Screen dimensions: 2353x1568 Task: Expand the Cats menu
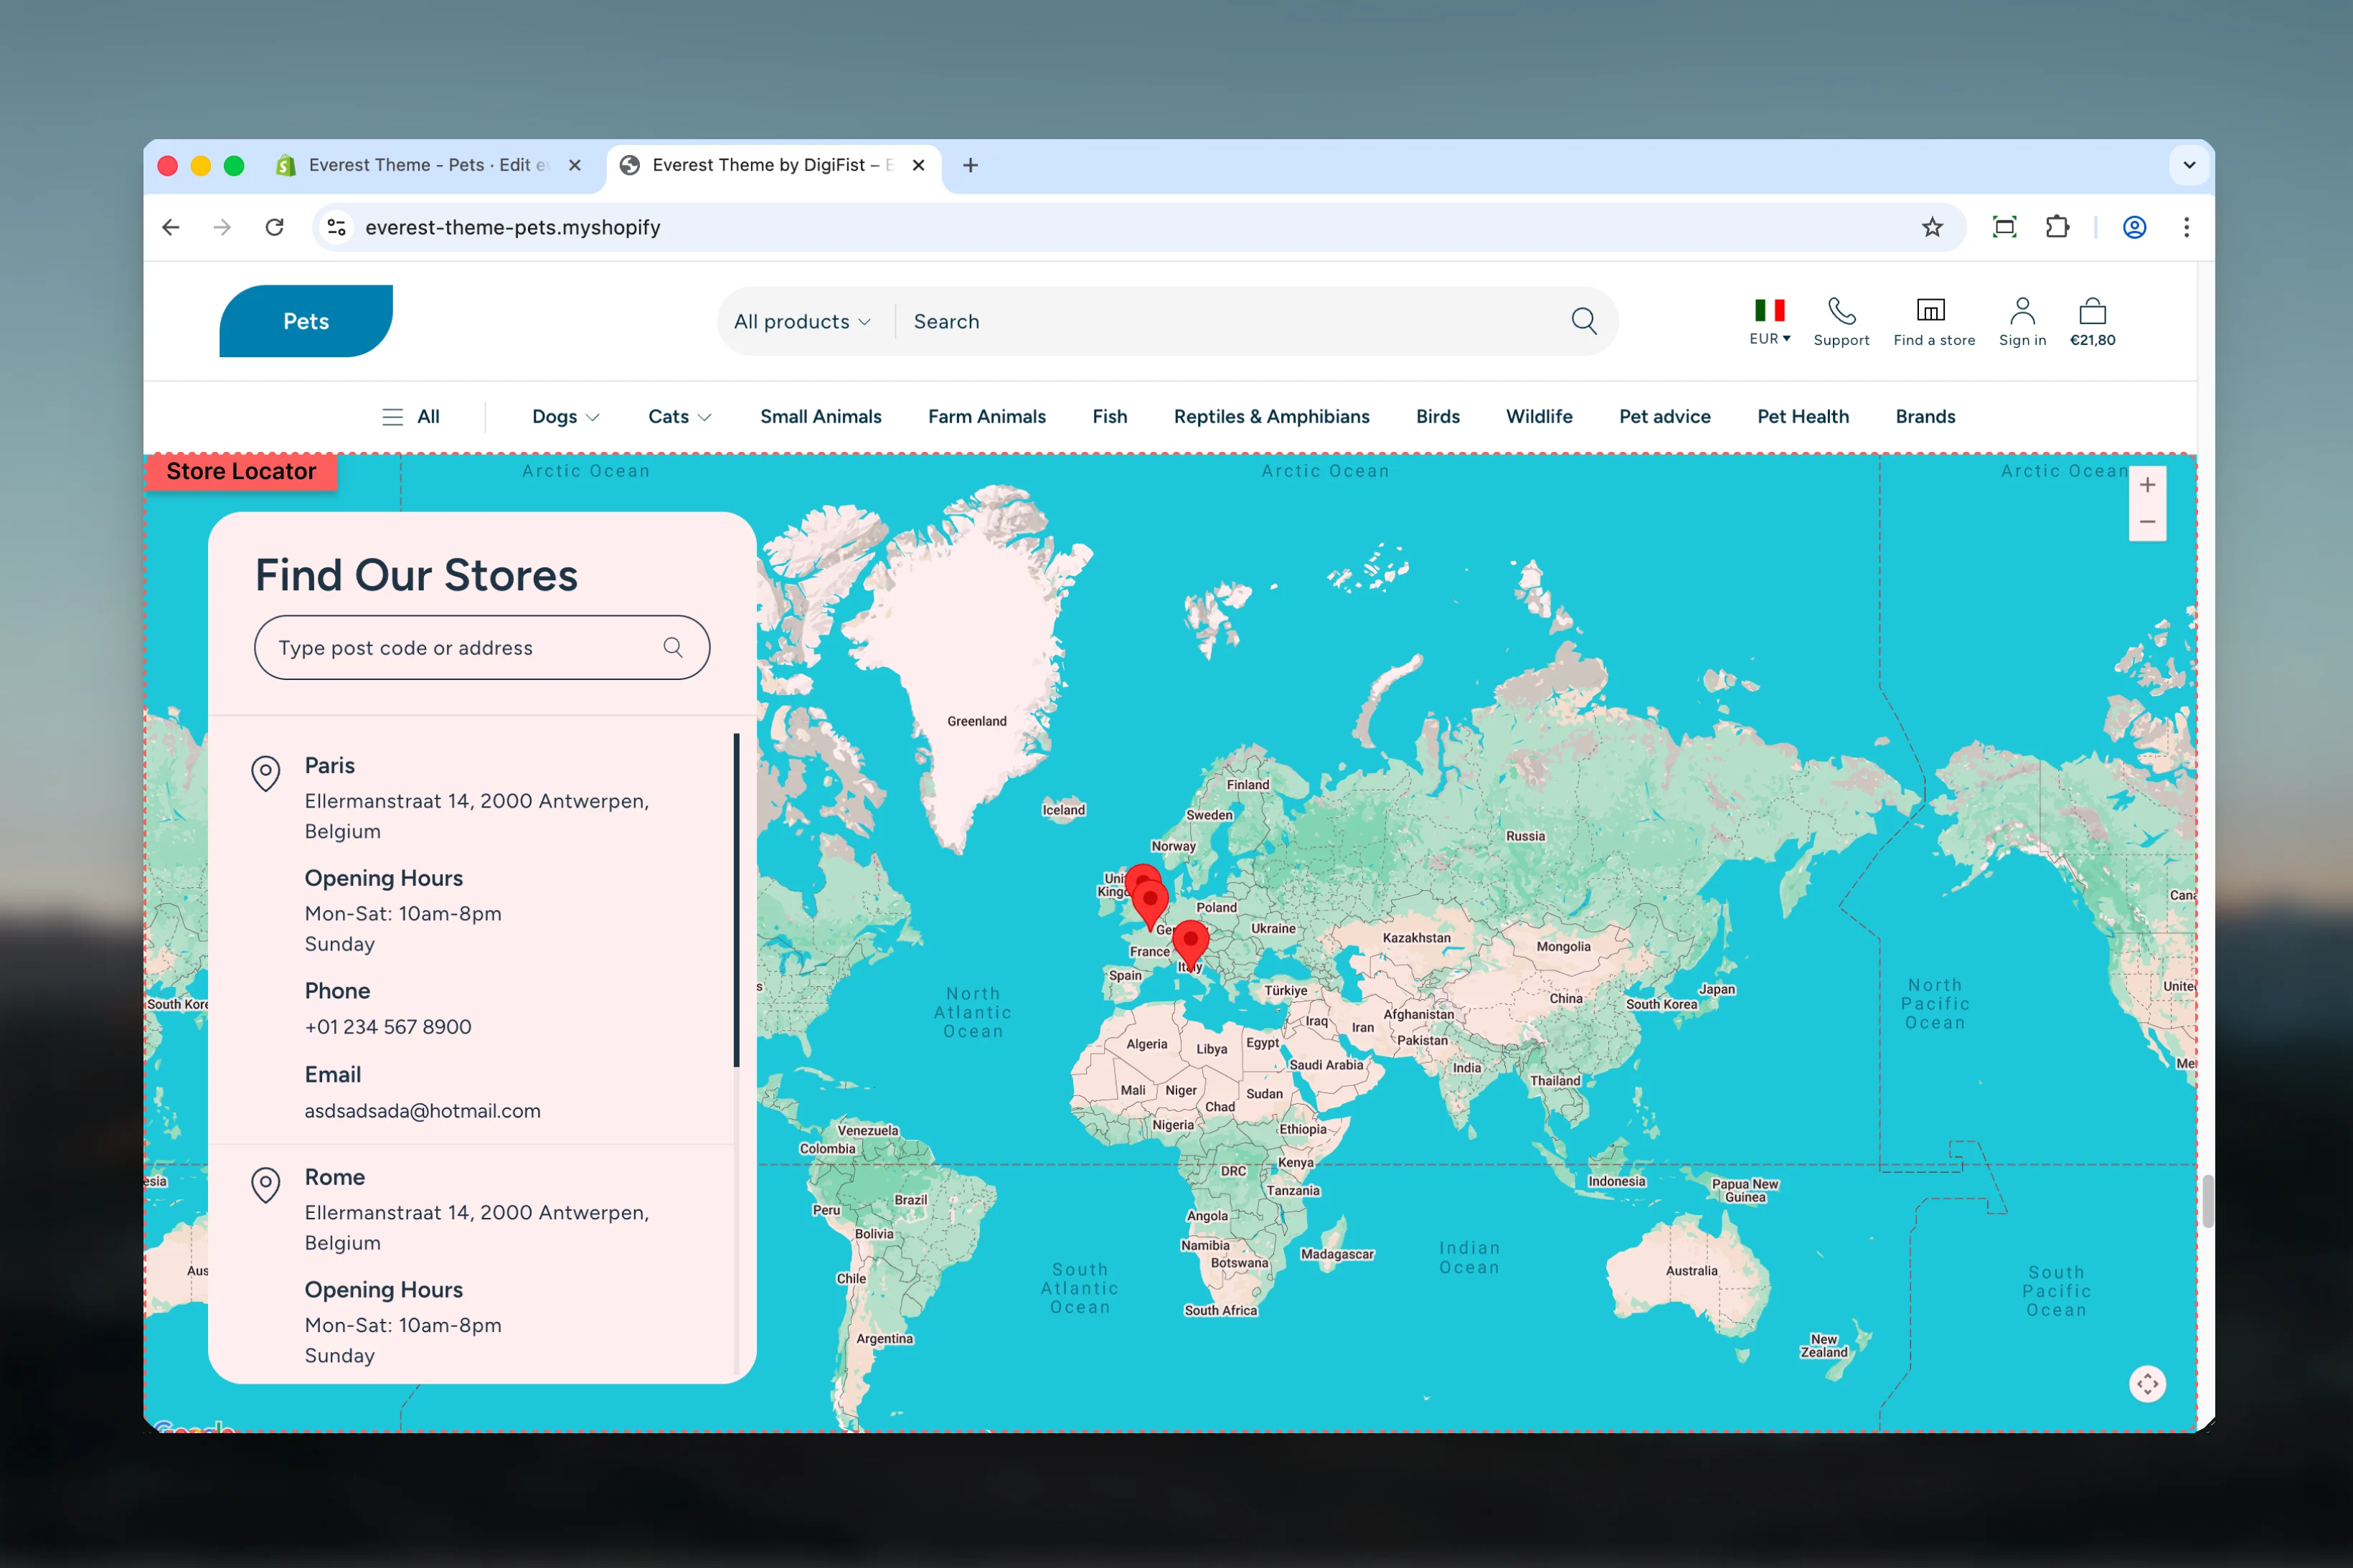[680, 417]
